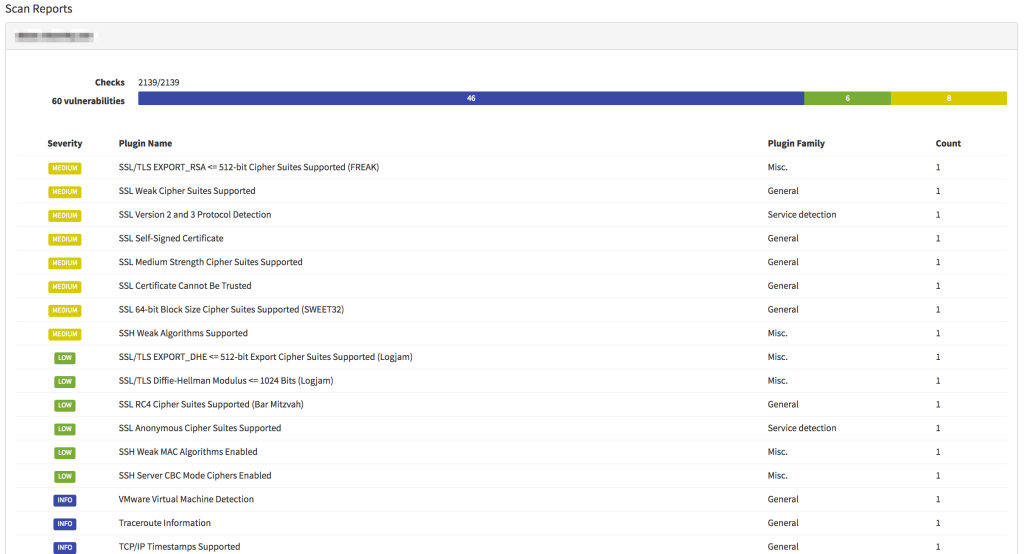Select SSL Version 2 and 3 Protocol Detection

coord(195,215)
